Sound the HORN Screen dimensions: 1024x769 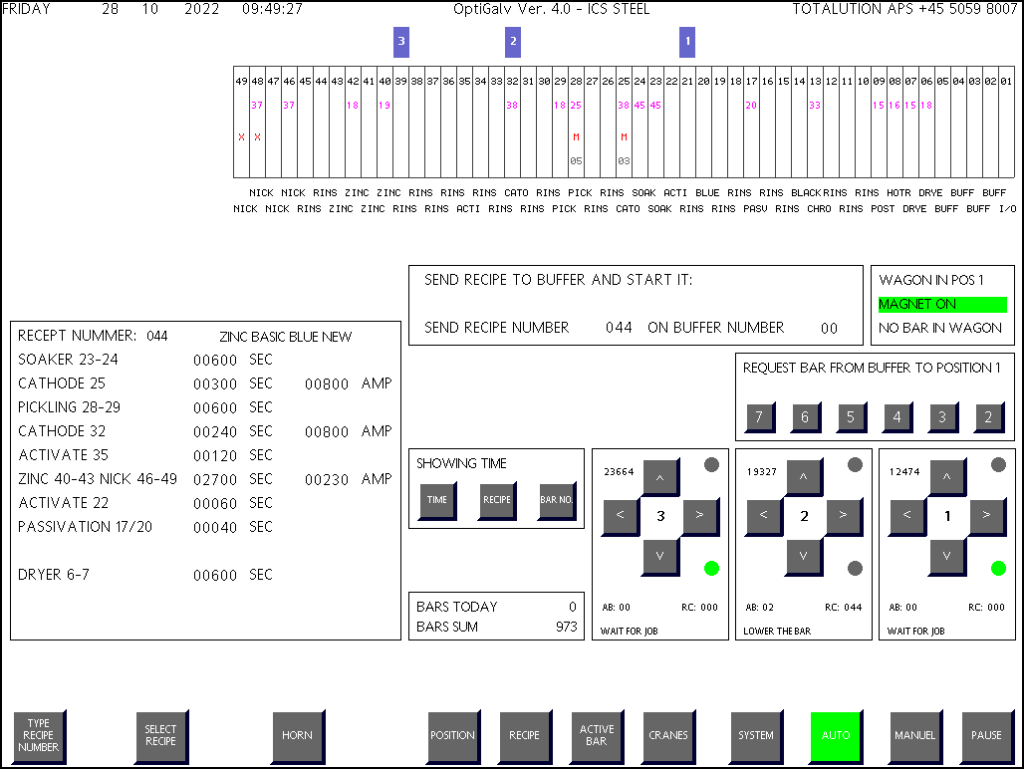(x=298, y=736)
